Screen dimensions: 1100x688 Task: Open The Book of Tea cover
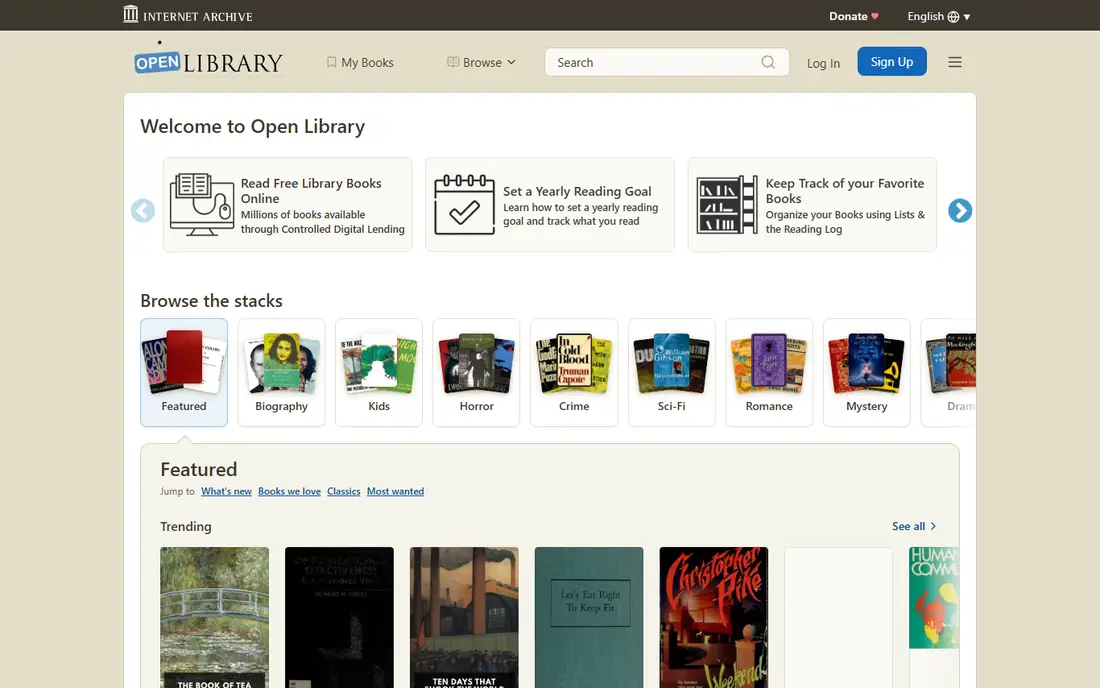click(x=215, y=617)
